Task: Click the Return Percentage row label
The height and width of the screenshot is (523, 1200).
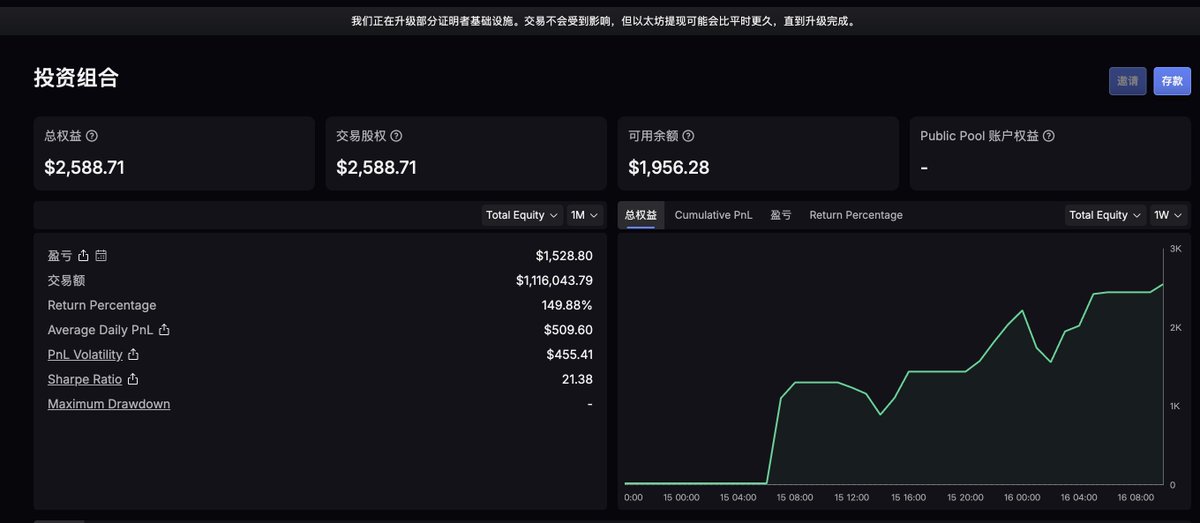Action: click(x=102, y=305)
